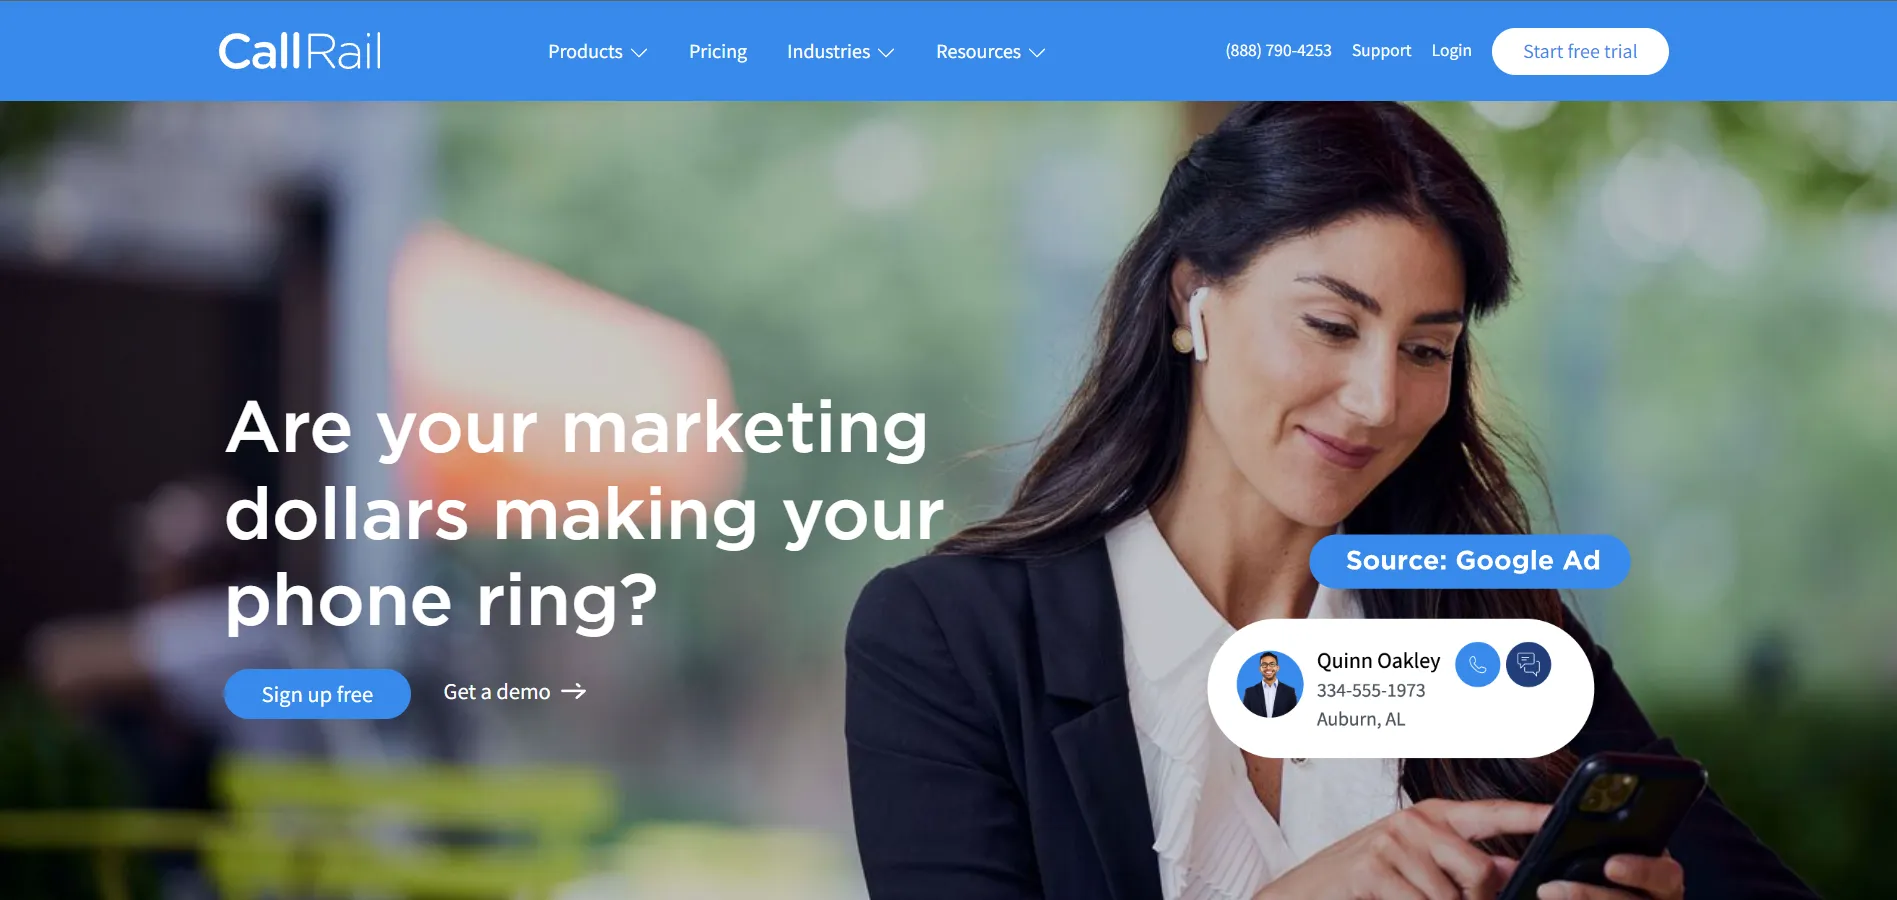Click Quinn Oakley's profile photo
This screenshot has height=900, width=1897.
pos(1269,685)
